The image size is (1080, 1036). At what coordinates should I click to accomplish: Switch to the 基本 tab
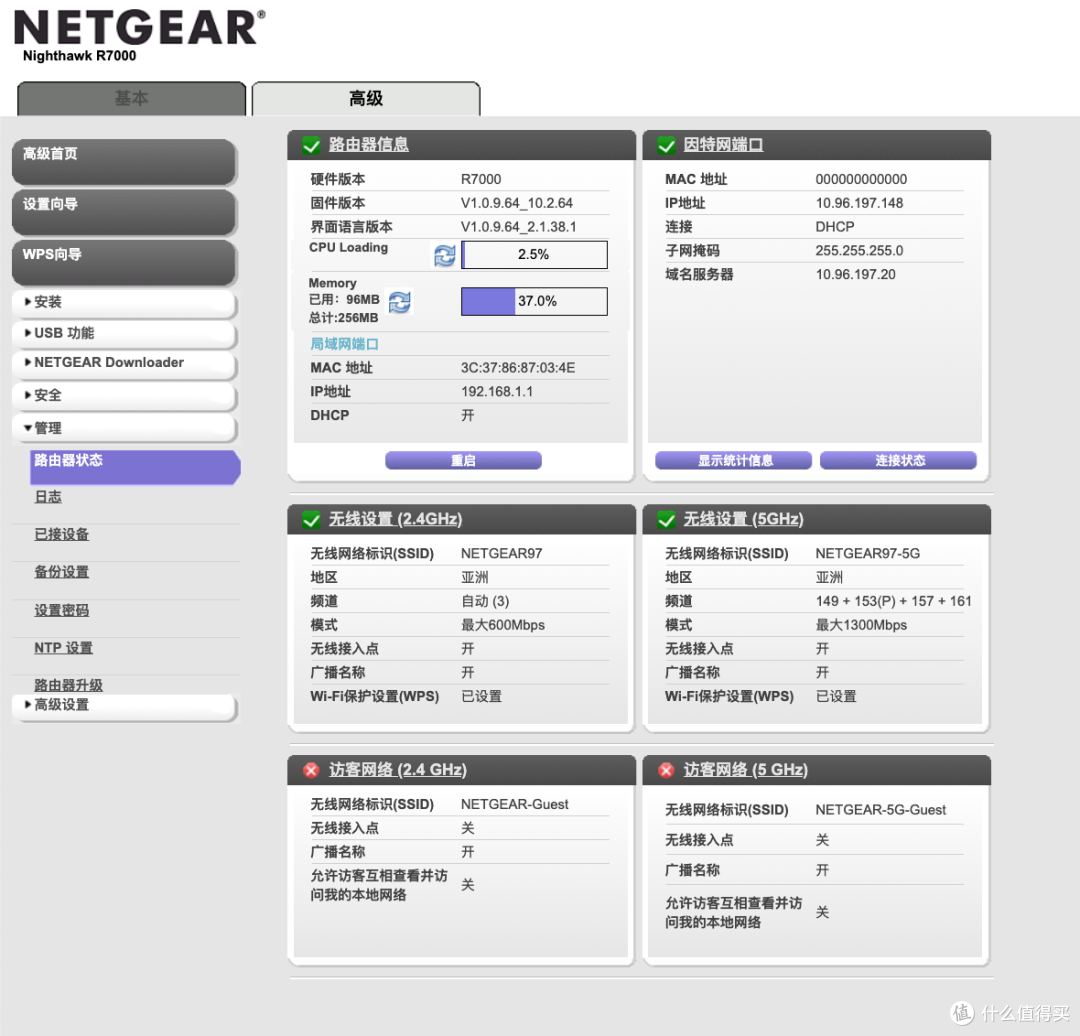pyautogui.click(x=132, y=99)
